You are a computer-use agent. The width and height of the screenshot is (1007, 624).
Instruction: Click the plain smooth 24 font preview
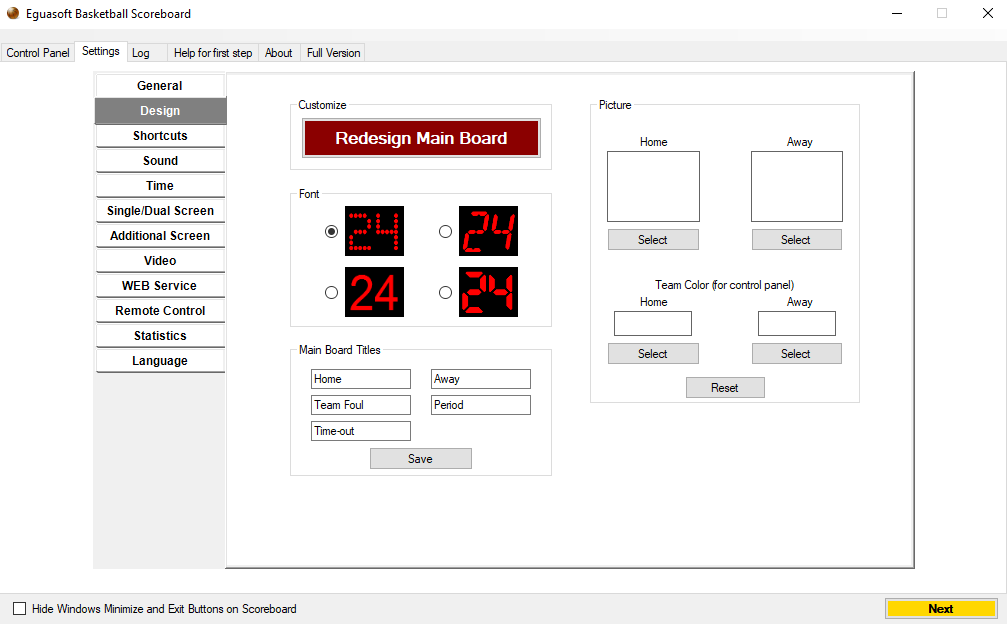pos(374,292)
